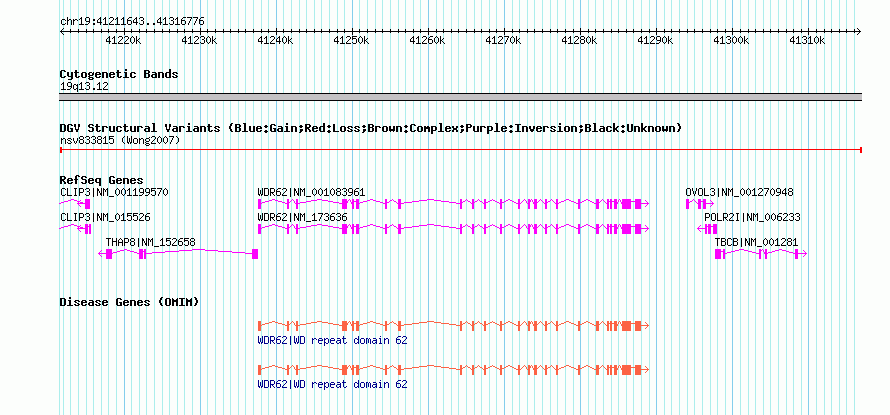Click the 41230k ruler tick label
Viewport: 890px width, 415px height.
click(x=198, y=41)
